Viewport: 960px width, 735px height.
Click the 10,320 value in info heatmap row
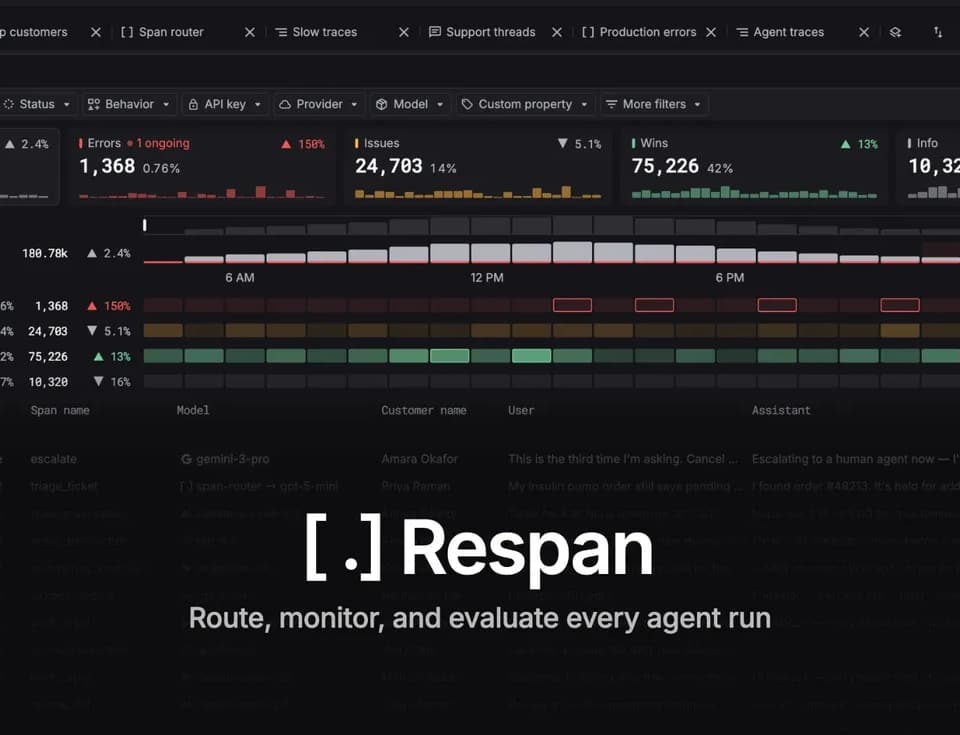point(48,382)
